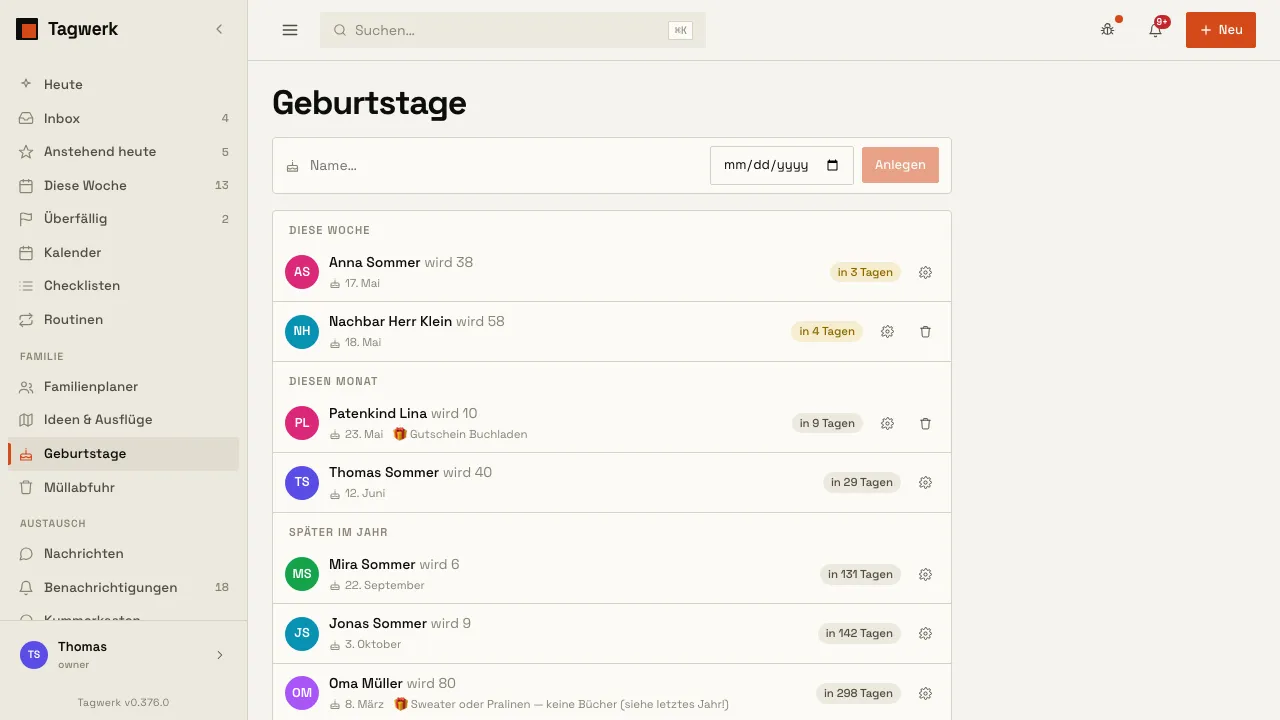
Task: Expand the Thomas owner user menu
Action: pos(124,655)
